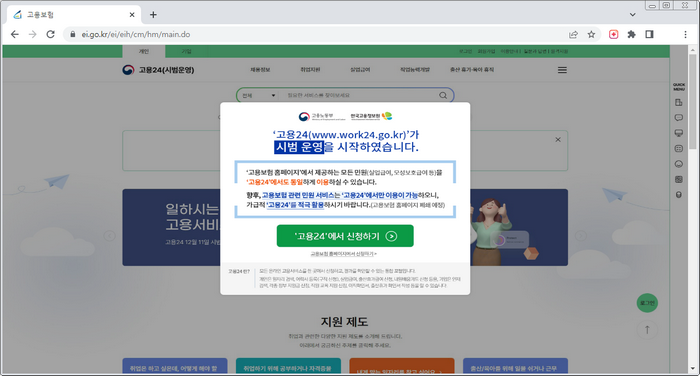Select the 고용보험 browser tab
Viewport: 700px width, 376px height.
coord(75,15)
